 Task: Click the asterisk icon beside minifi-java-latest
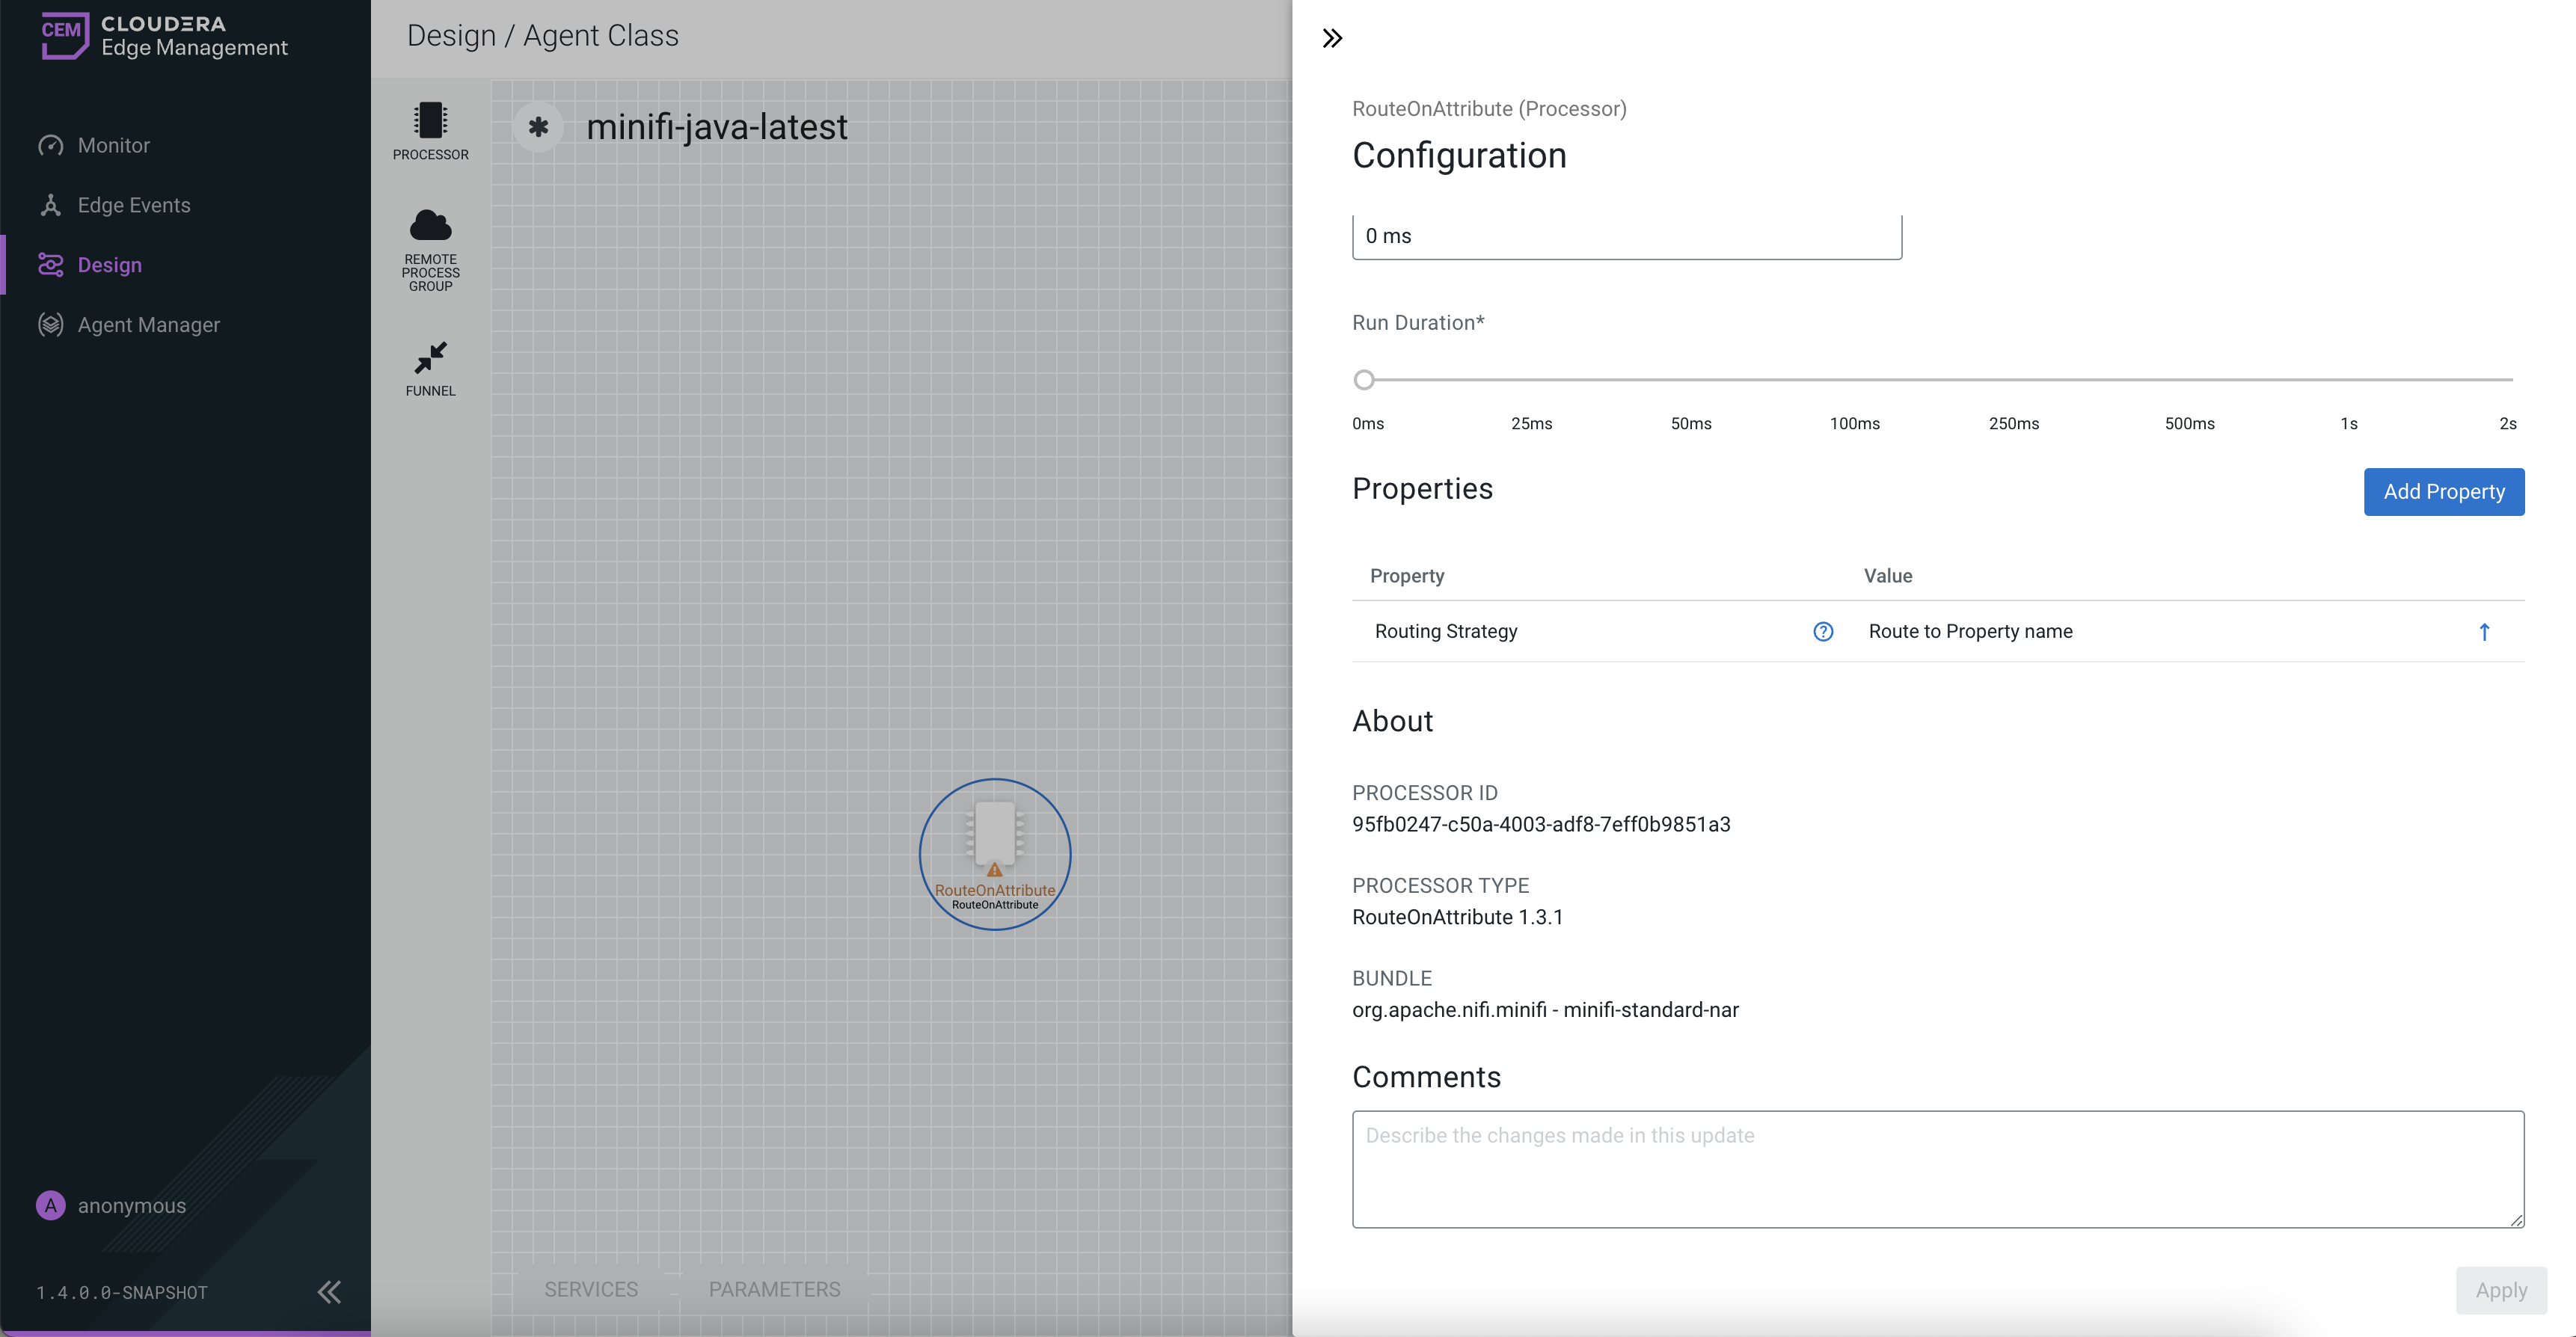point(538,128)
